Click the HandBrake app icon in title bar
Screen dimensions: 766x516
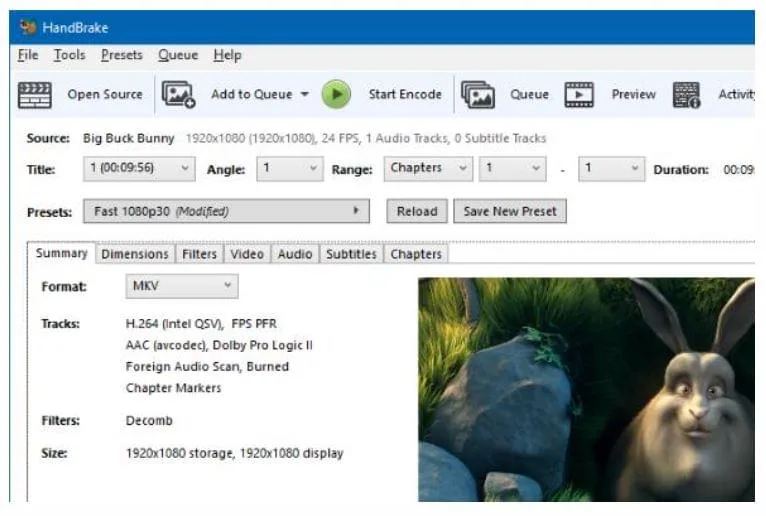[28, 27]
